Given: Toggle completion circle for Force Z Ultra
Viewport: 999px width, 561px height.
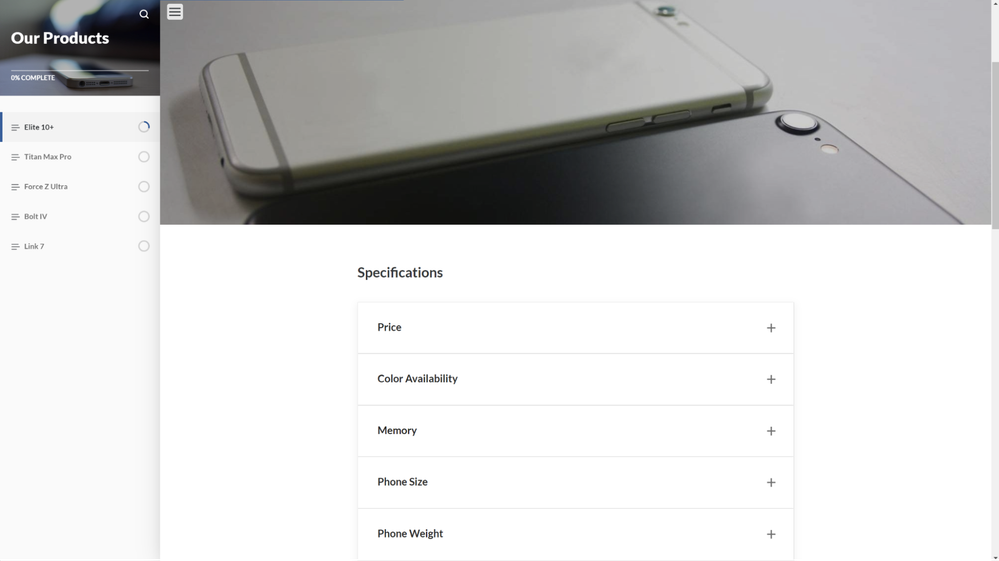Looking at the screenshot, I should (144, 187).
